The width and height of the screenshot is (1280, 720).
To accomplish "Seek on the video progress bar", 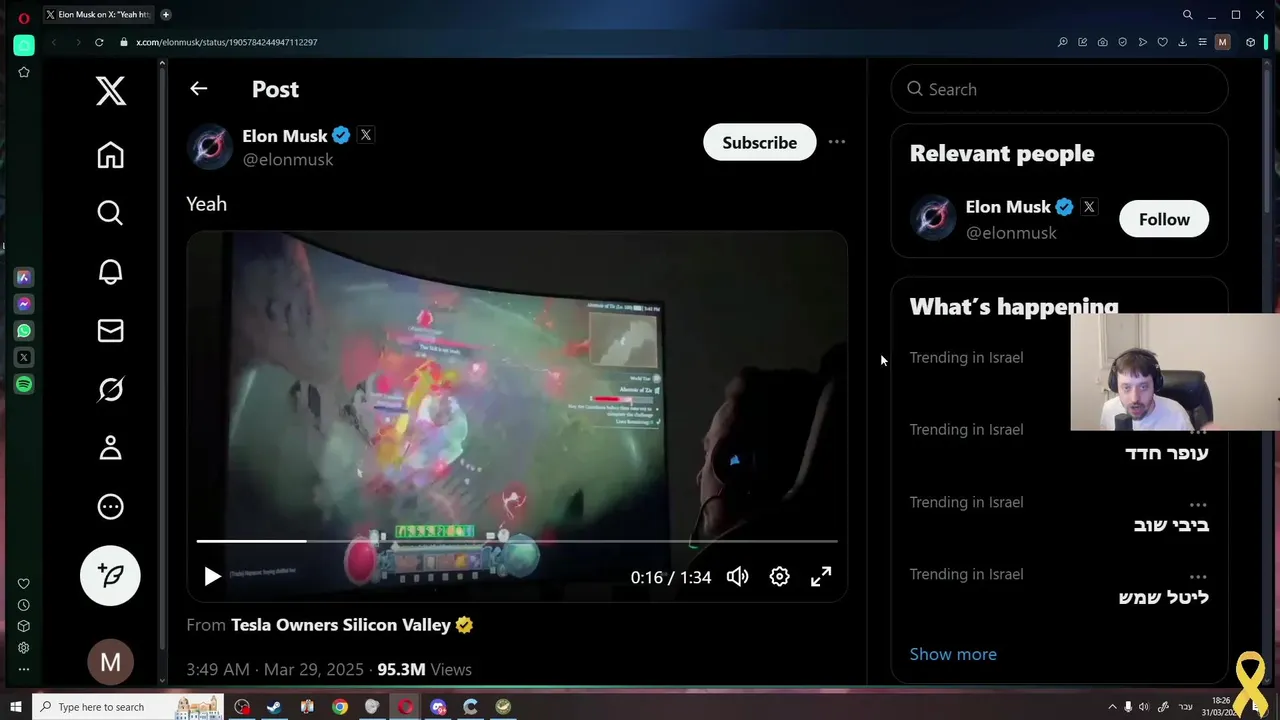I will [517, 541].
